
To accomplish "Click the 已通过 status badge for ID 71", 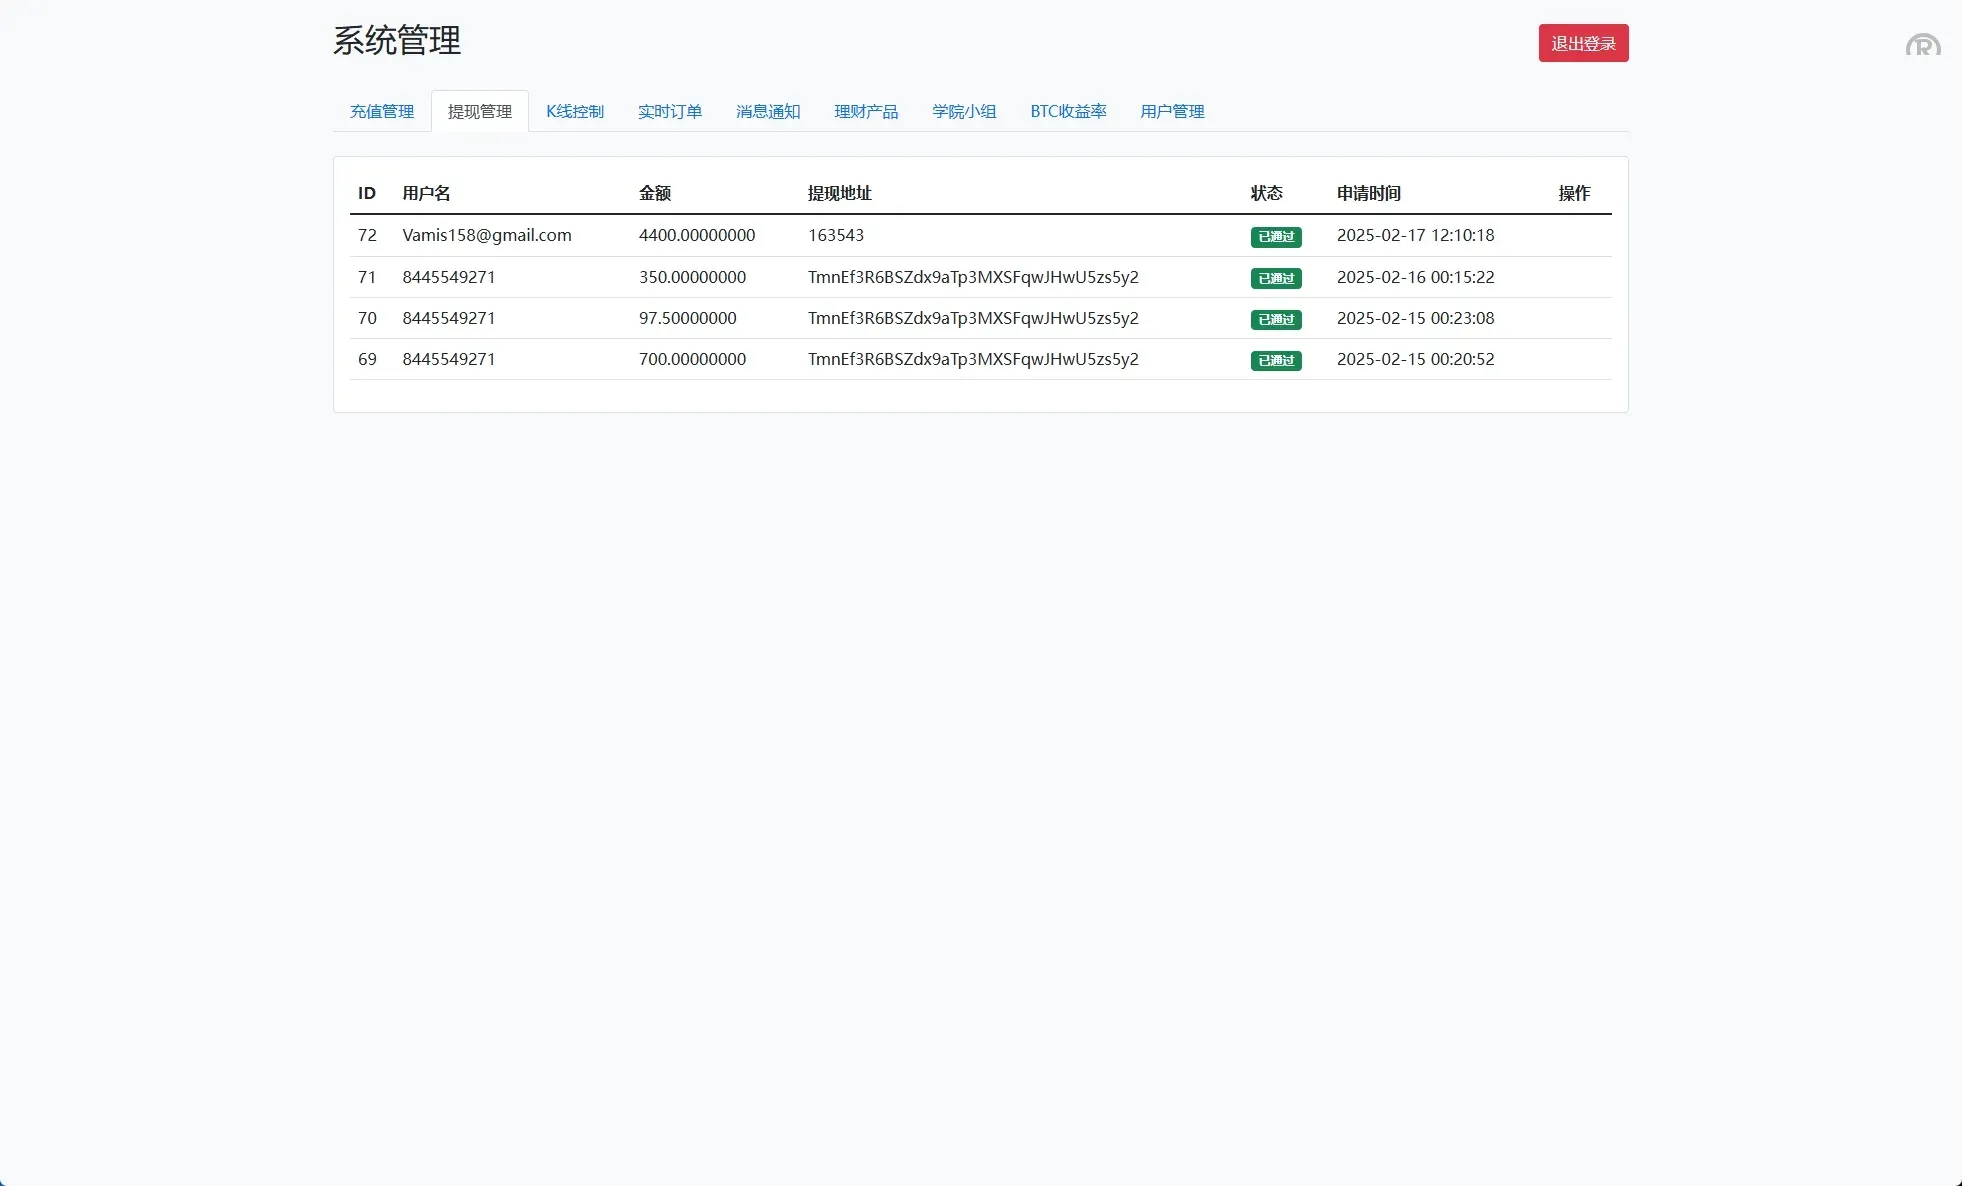I will point(1276,278).
